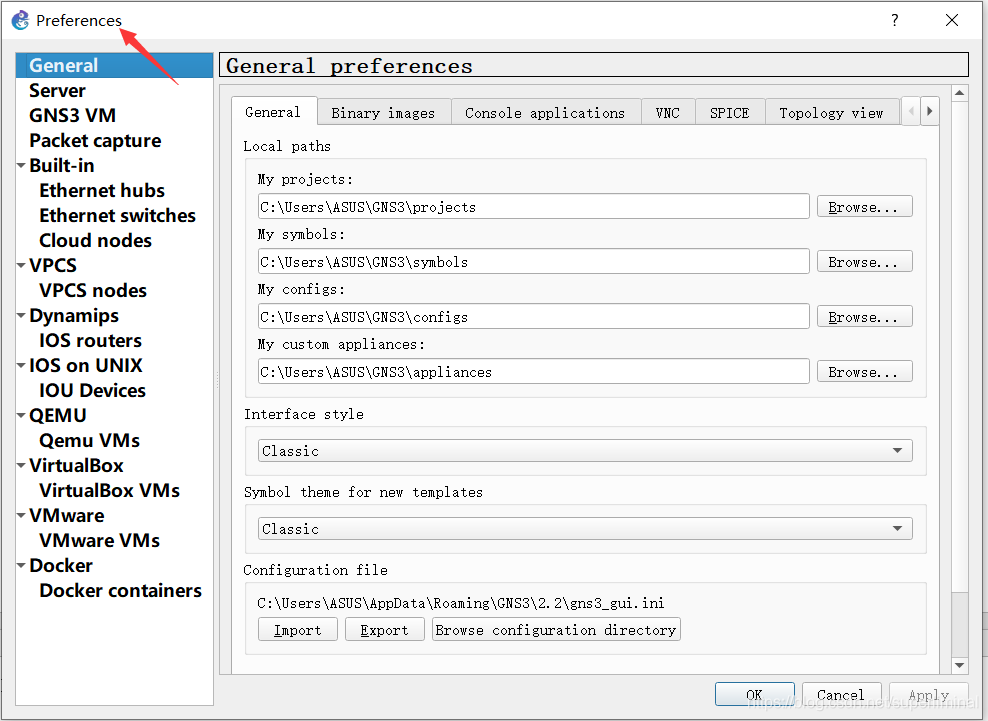
Task: Collapse the Dynamips tree section
Action: click(21, 316)
